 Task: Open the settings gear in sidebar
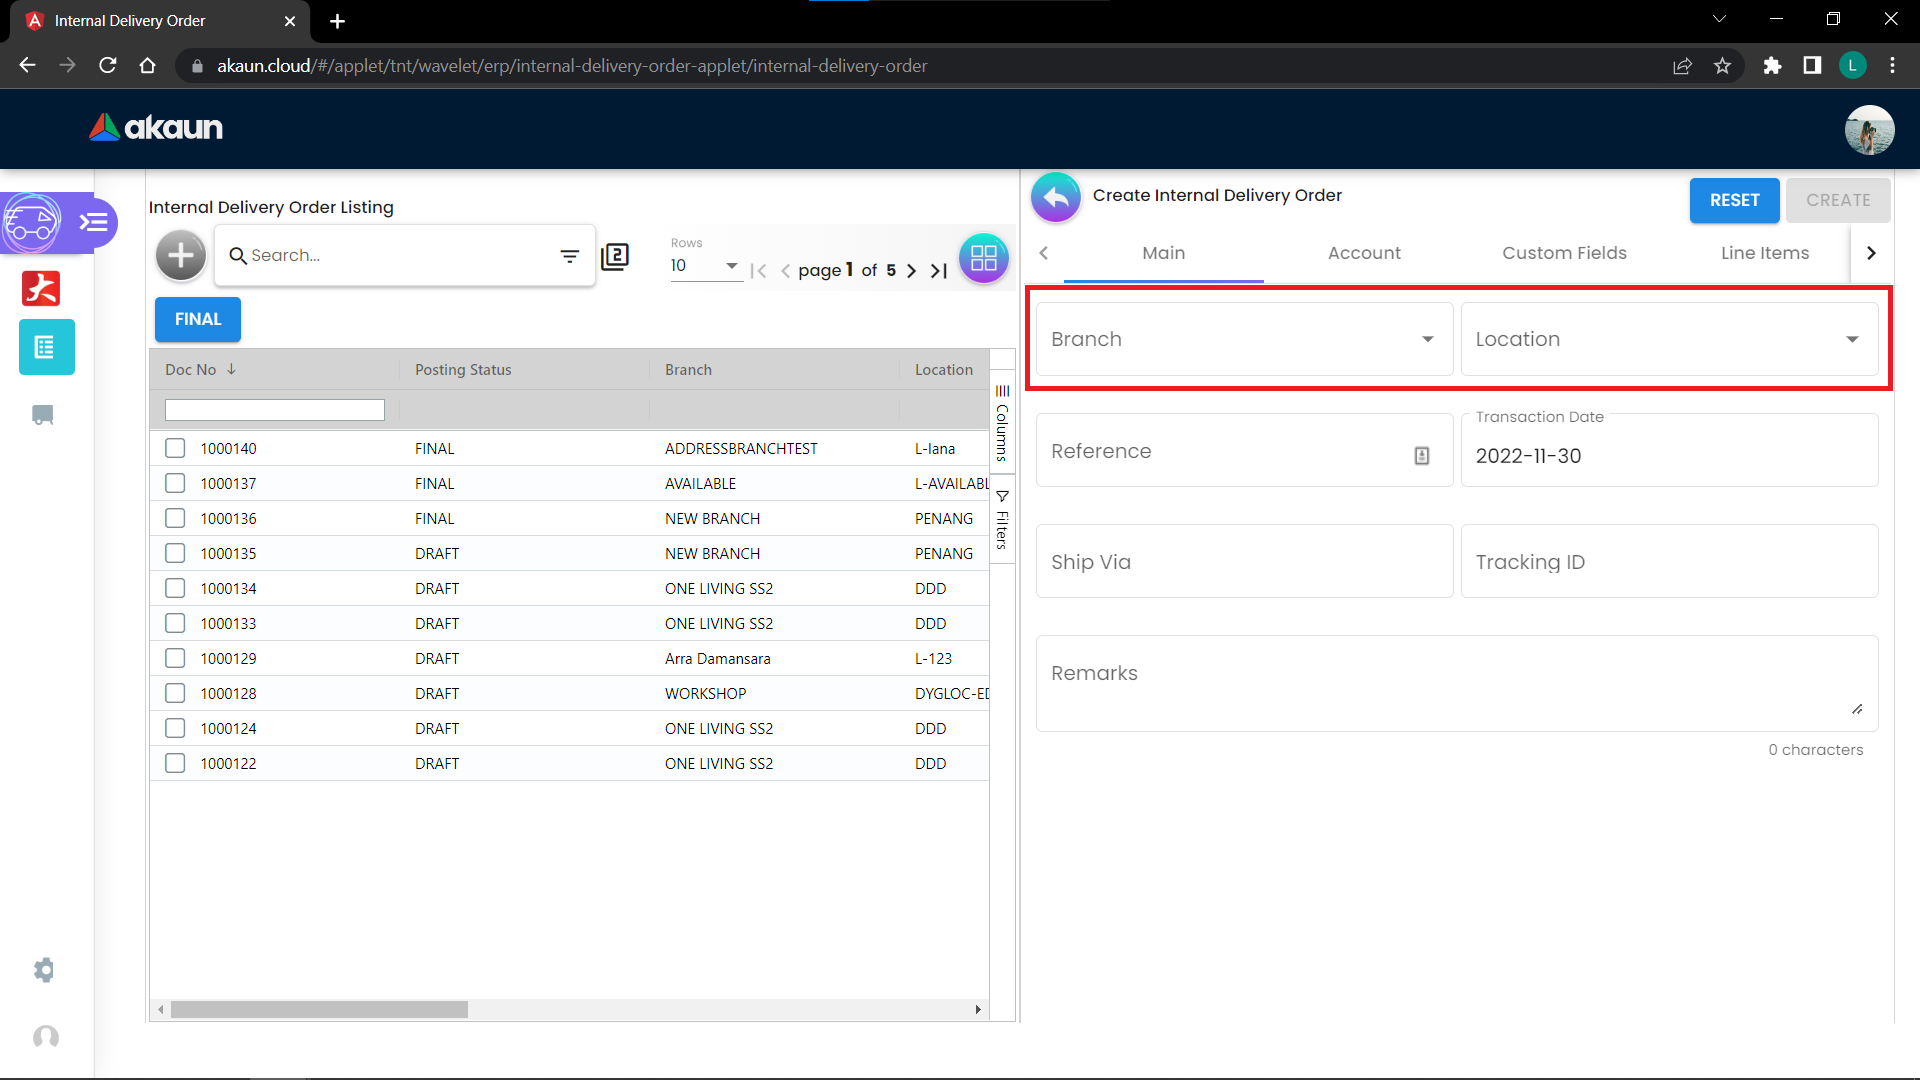tap(44, 969)
